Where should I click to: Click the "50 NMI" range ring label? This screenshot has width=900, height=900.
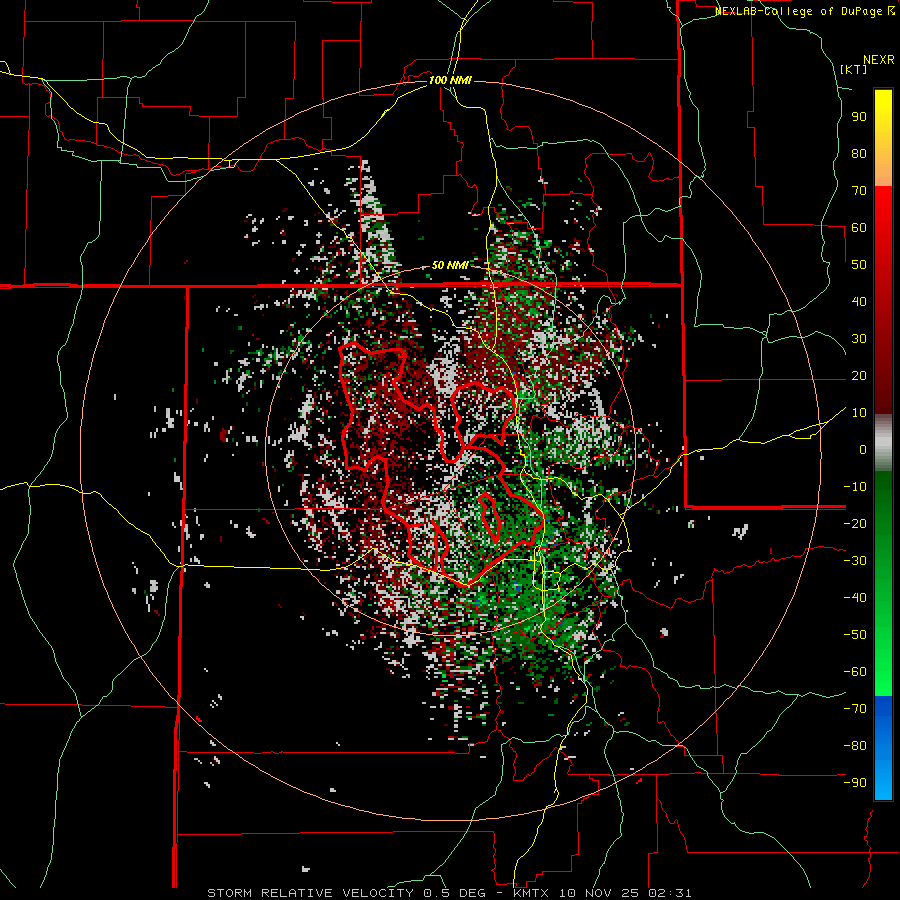[450, 265]
